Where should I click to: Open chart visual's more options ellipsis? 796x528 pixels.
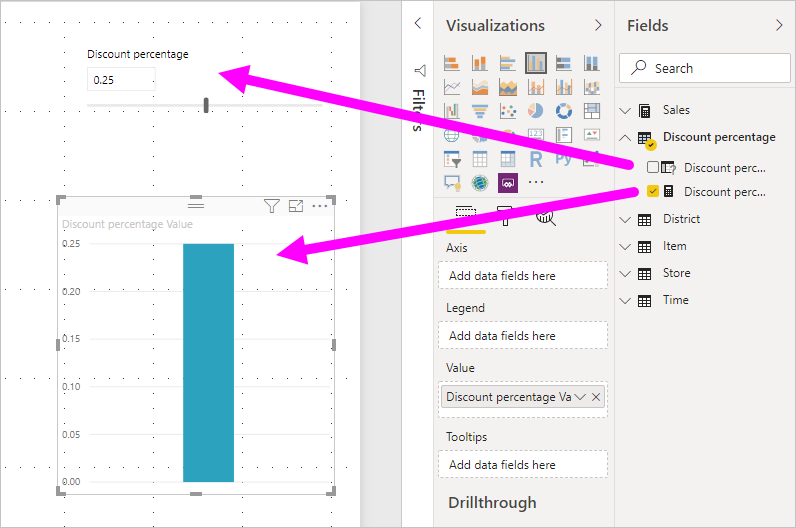[320, 206]
